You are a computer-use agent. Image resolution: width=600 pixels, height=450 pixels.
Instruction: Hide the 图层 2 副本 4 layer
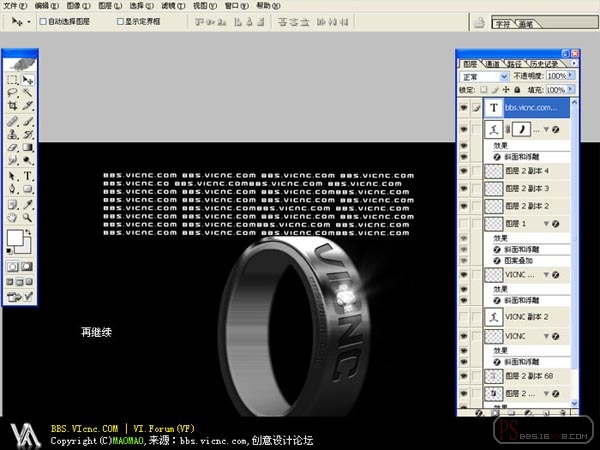[464, 171]
